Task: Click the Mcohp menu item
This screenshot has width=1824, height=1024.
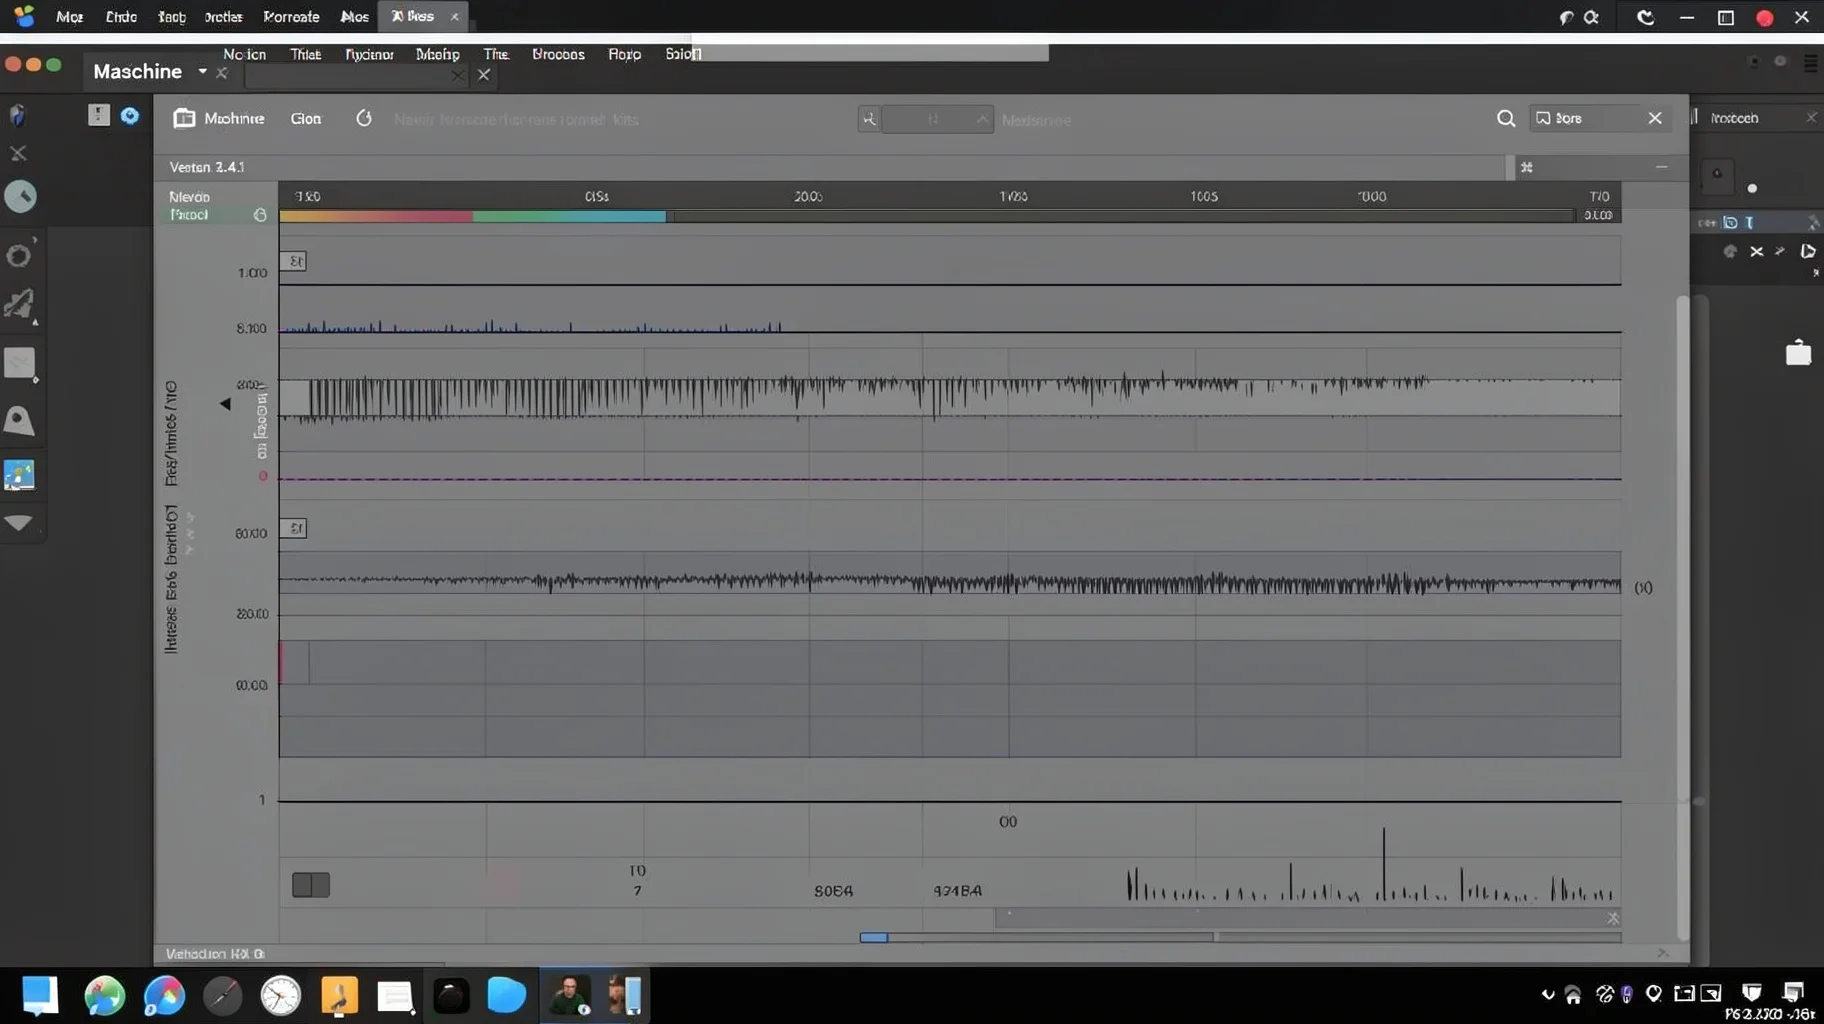Action: tap(438, 54)
